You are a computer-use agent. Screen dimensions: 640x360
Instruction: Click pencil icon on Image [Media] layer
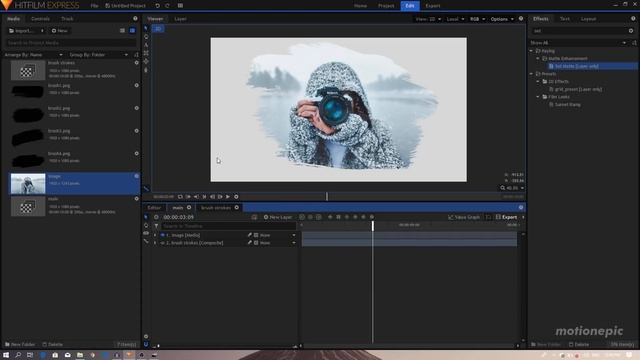coord(249,235)
